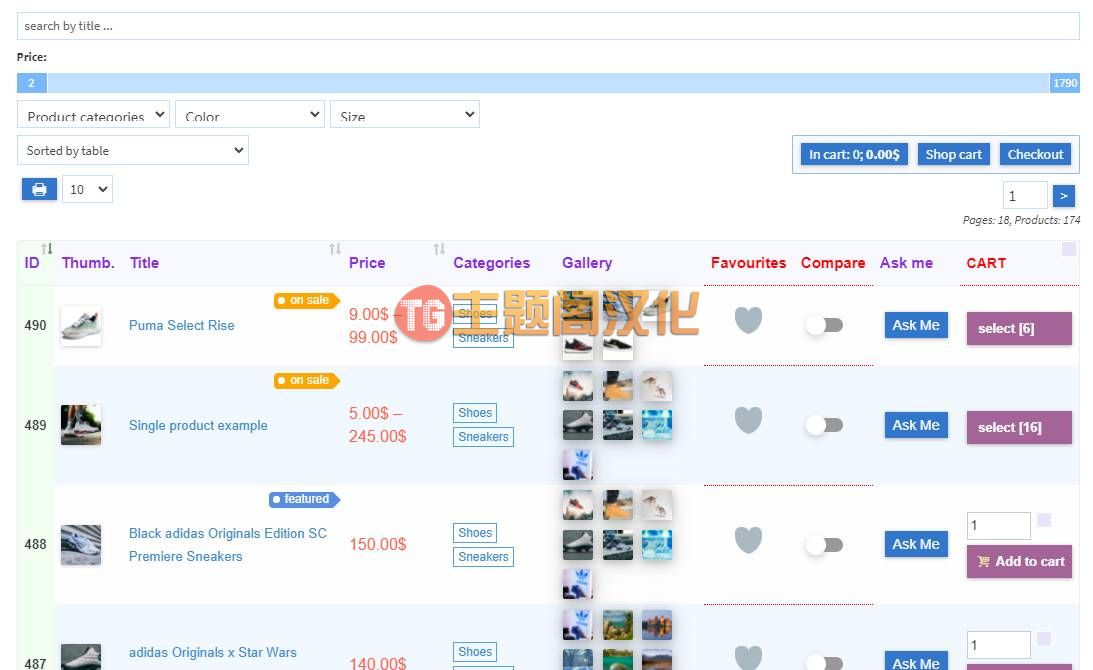Viewport: 1093px width, 670px height.
Task: Click the page number input field
Action: (x=1025, y=196)
